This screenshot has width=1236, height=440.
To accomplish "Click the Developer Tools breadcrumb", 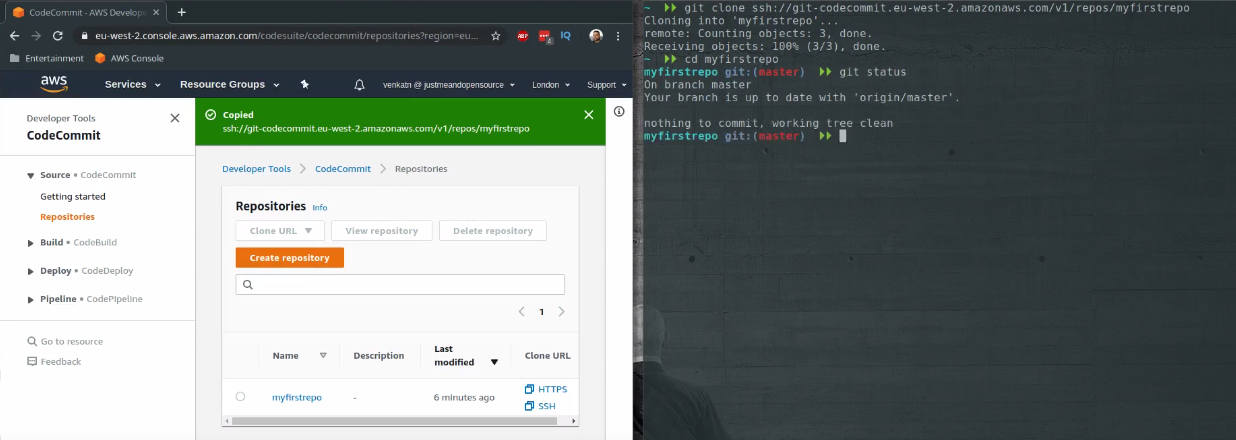I will click(256, 169).
